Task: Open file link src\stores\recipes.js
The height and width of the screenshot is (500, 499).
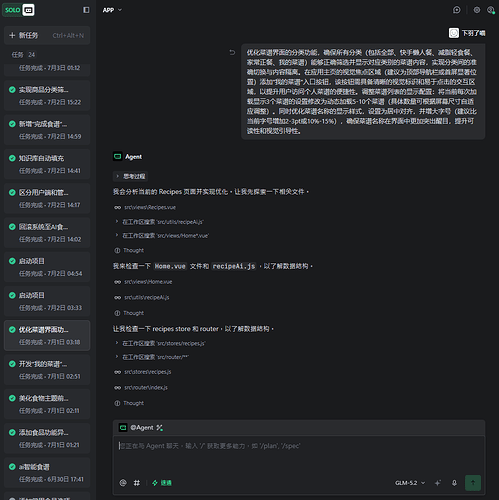Action: point(148,372)
